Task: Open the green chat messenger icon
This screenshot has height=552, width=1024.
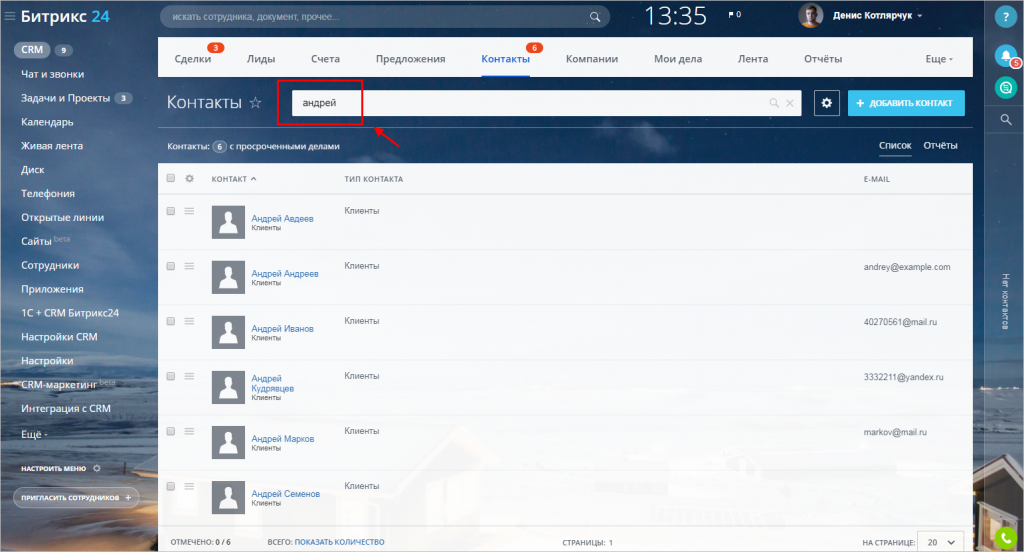Action: tap(1006, 88)
